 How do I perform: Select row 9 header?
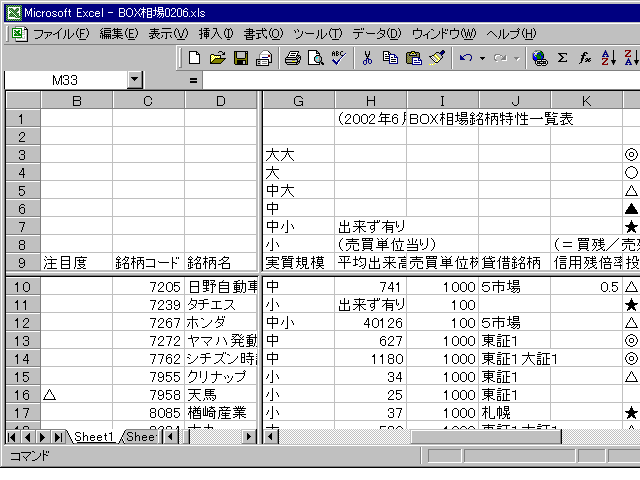click(23, 262)
